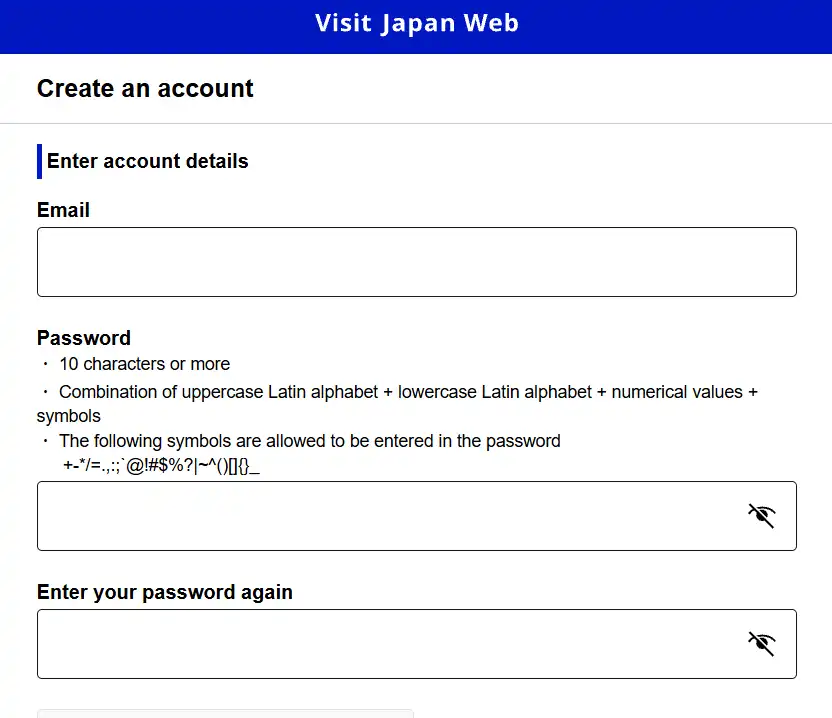Click the Email label

click(x=63, y=210)
